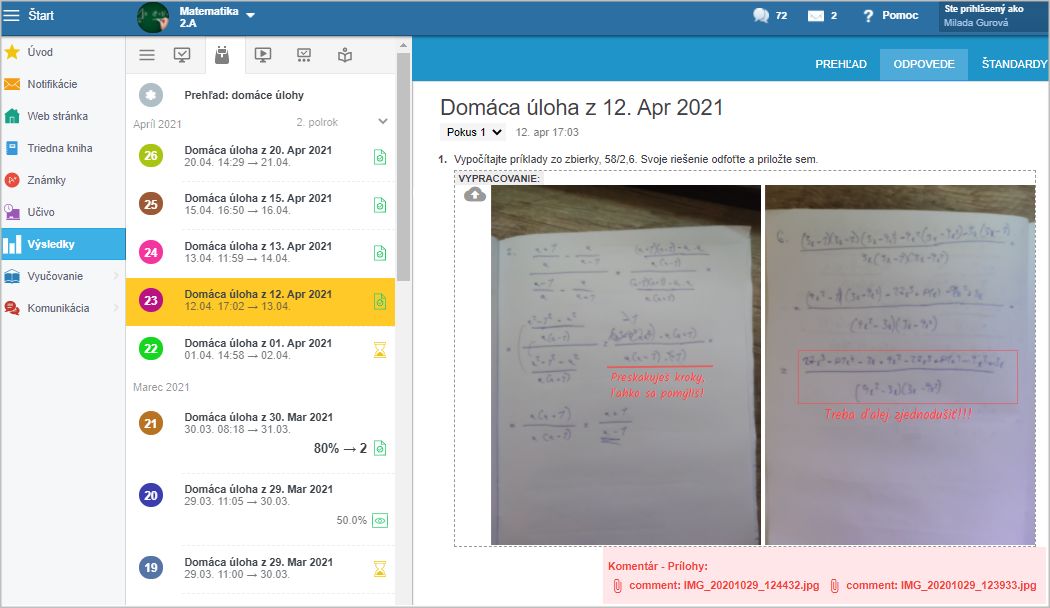Viewport: 1050px width, 608px height.
Task: Switch to the ŠTANDARDY tab
Action: (x=1013, y=64)
